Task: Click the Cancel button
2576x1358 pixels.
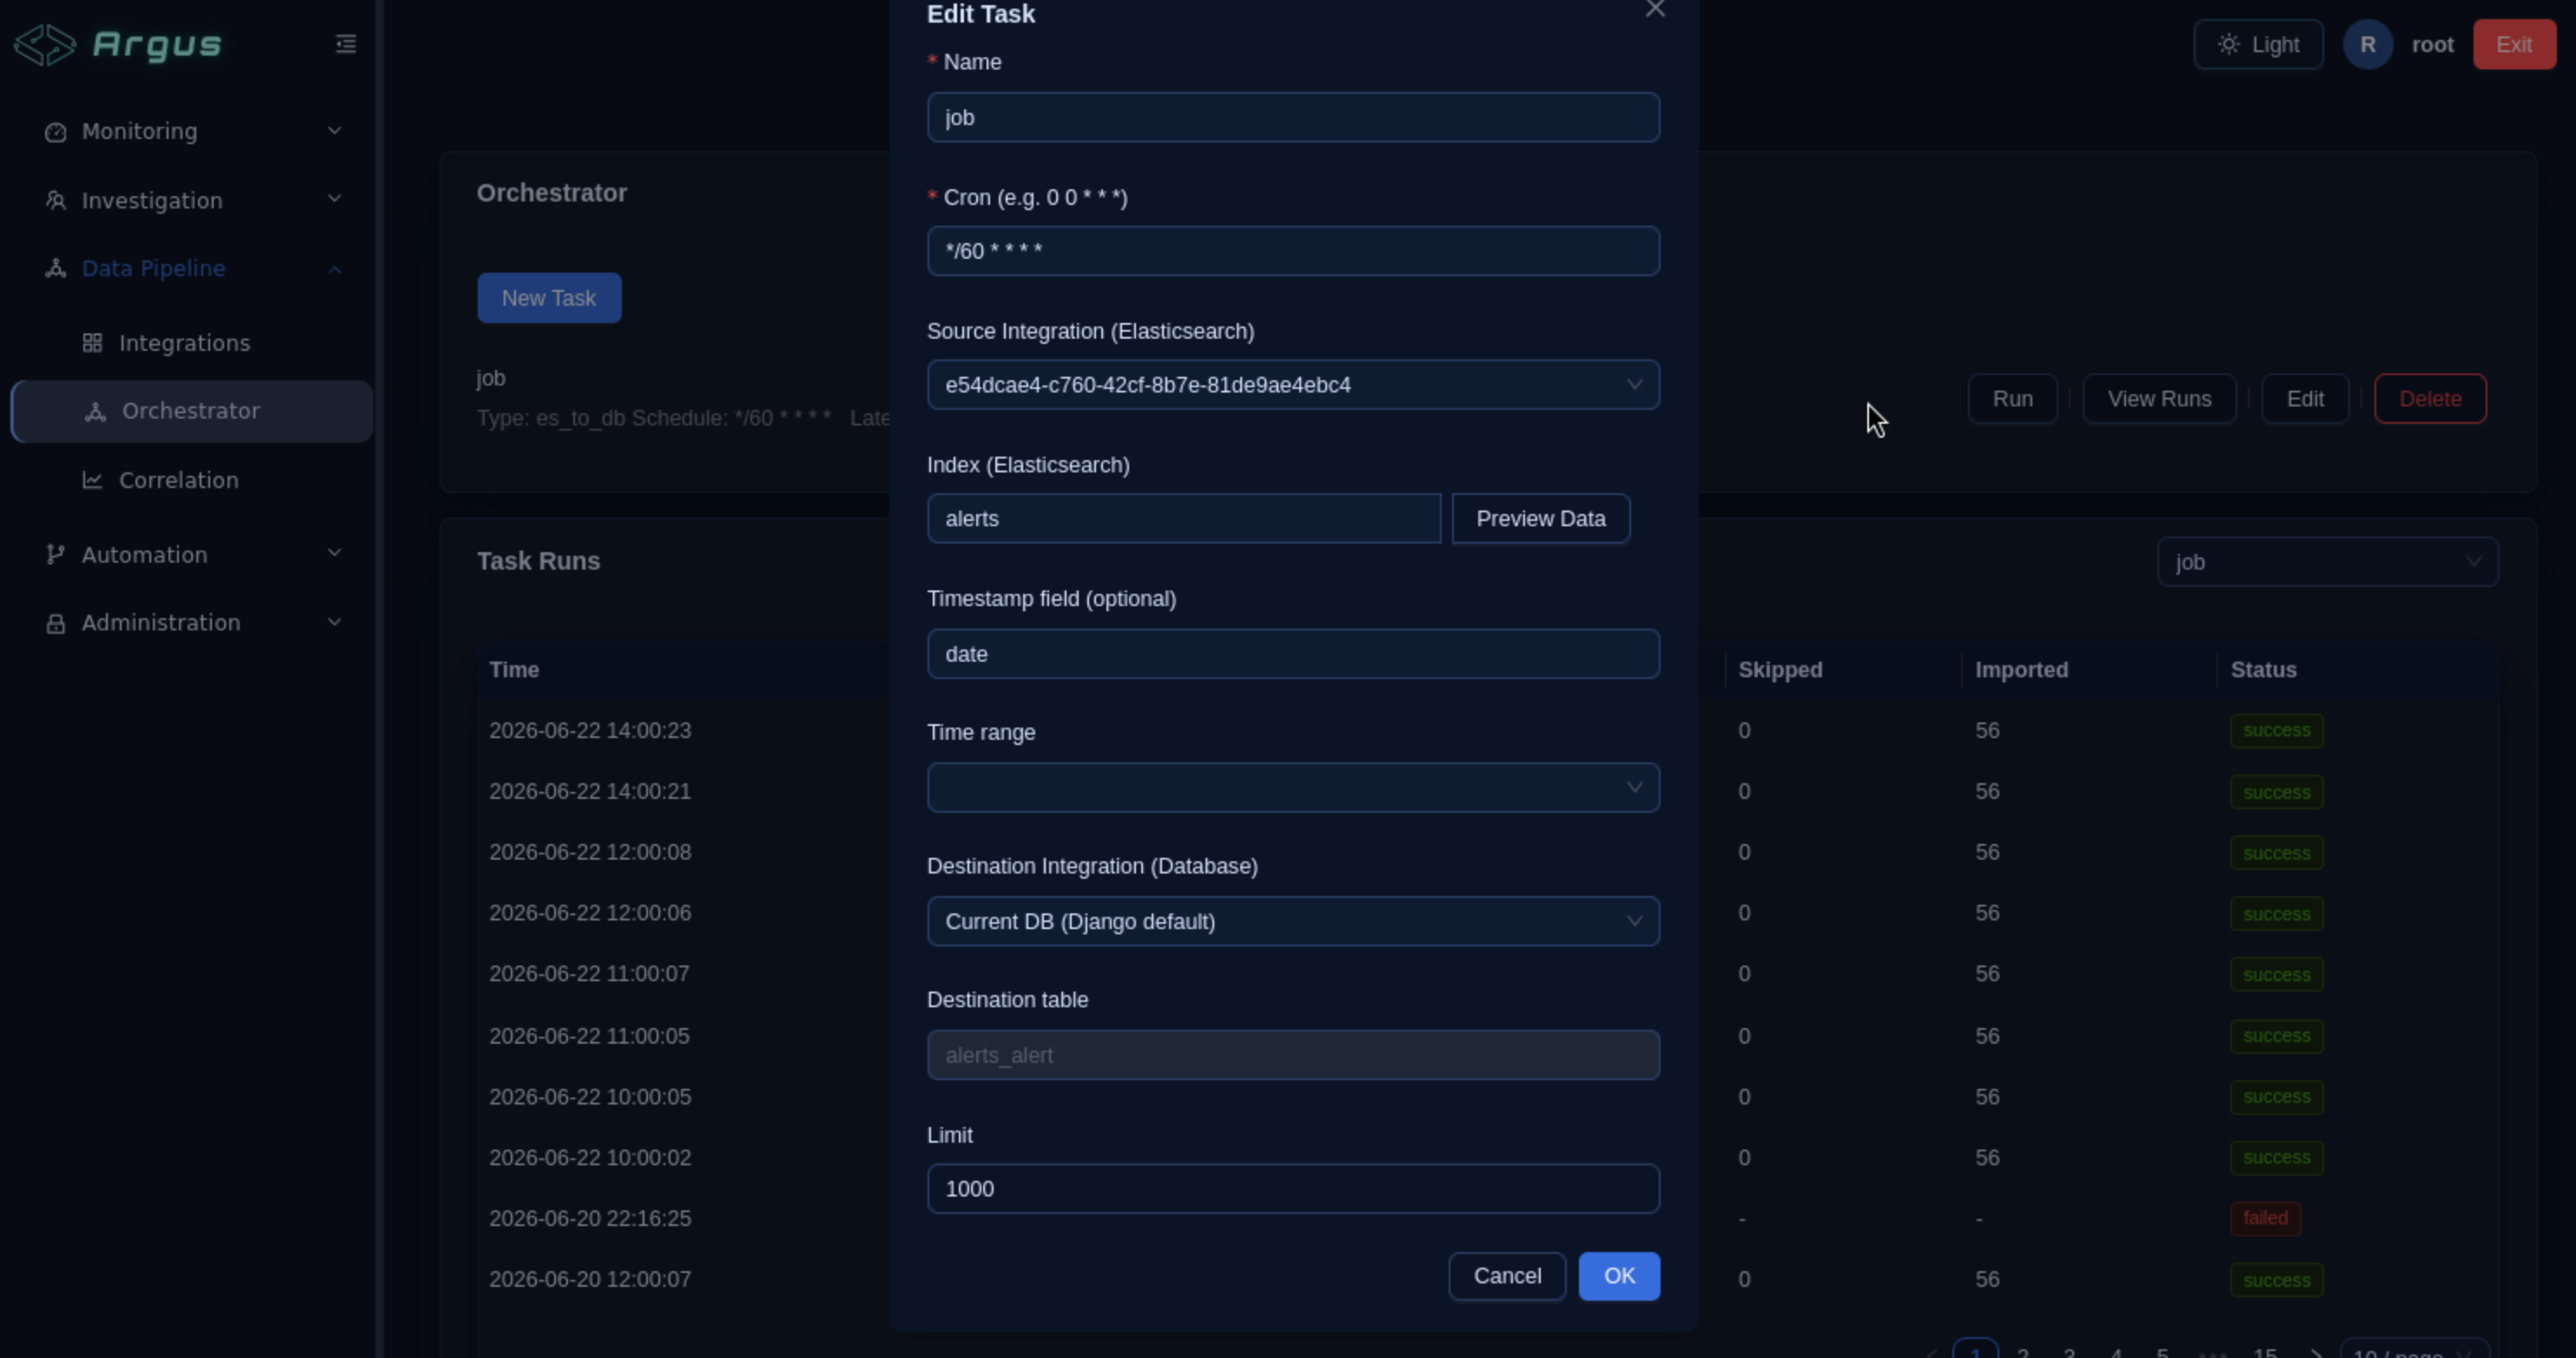Action: point(1507,1276)
